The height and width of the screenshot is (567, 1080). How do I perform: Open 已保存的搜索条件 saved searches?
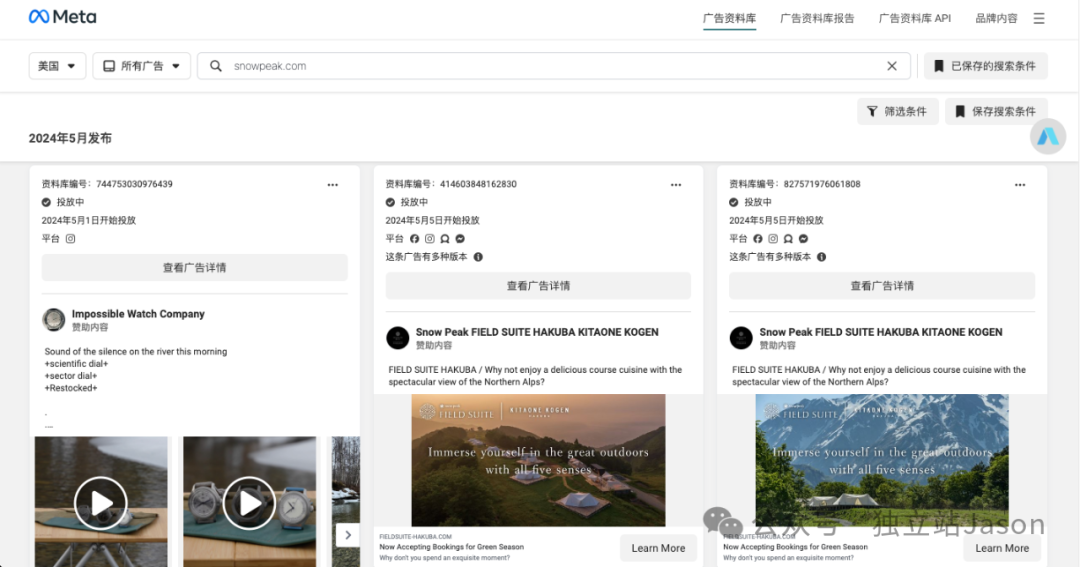click(986, 66)
